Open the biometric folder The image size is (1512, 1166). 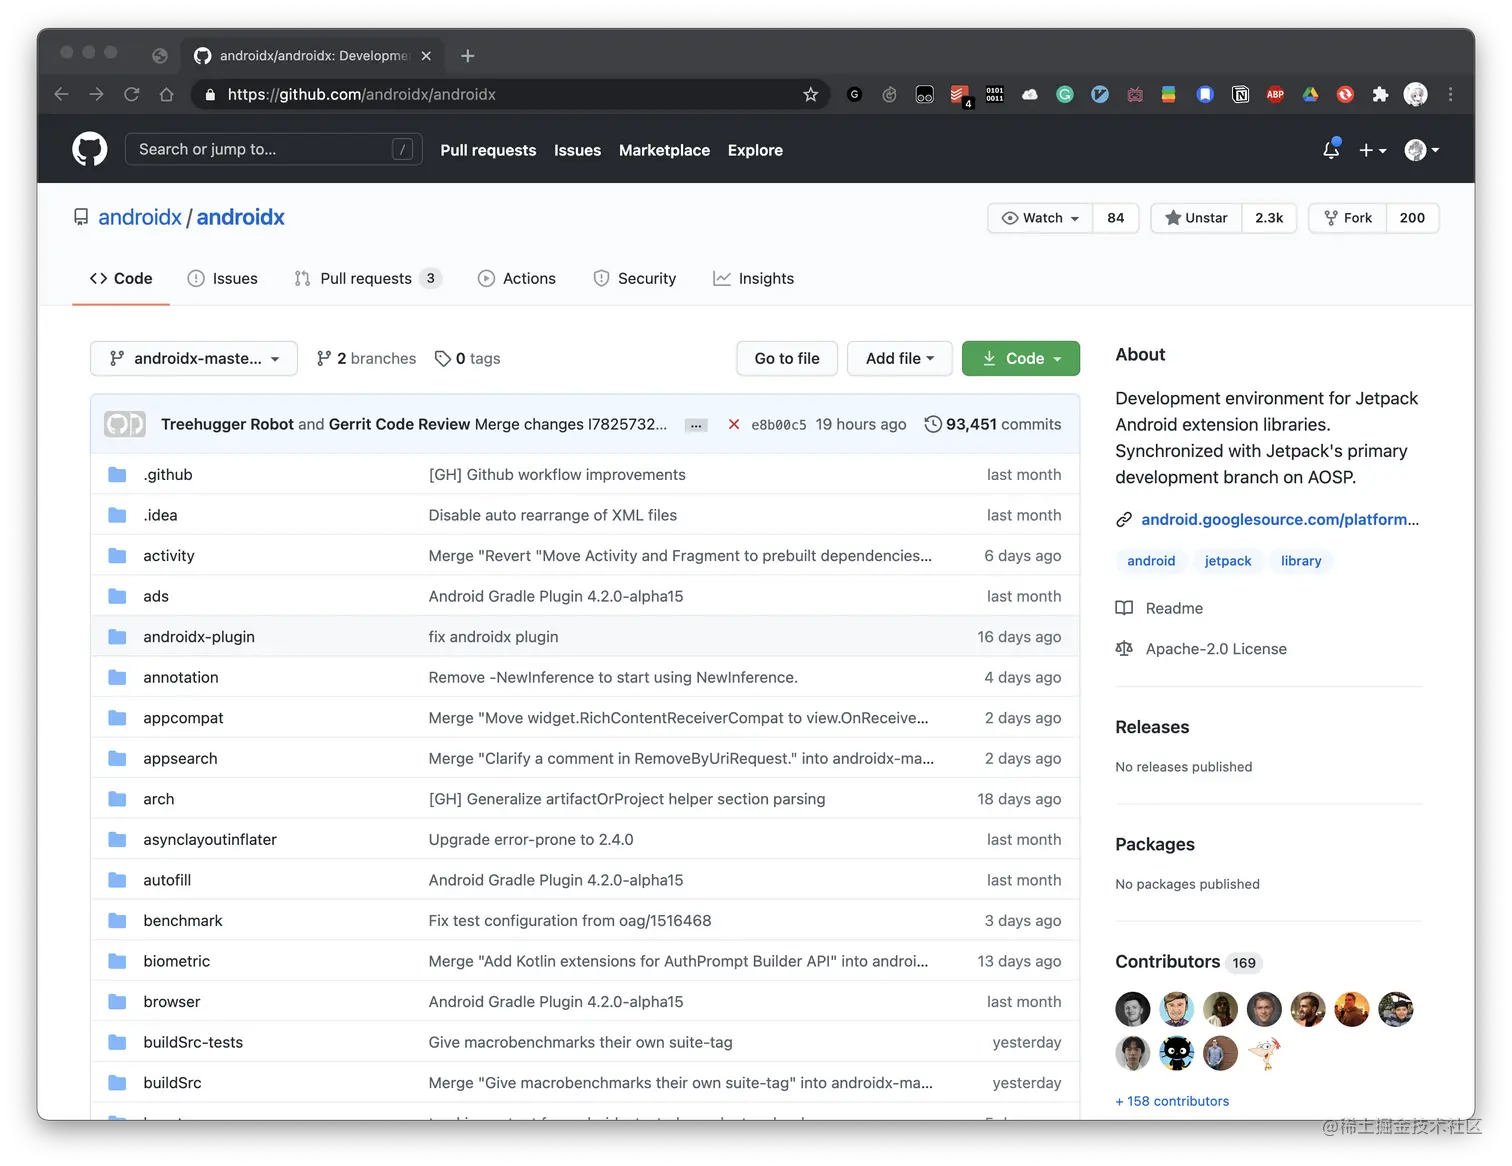176,961
